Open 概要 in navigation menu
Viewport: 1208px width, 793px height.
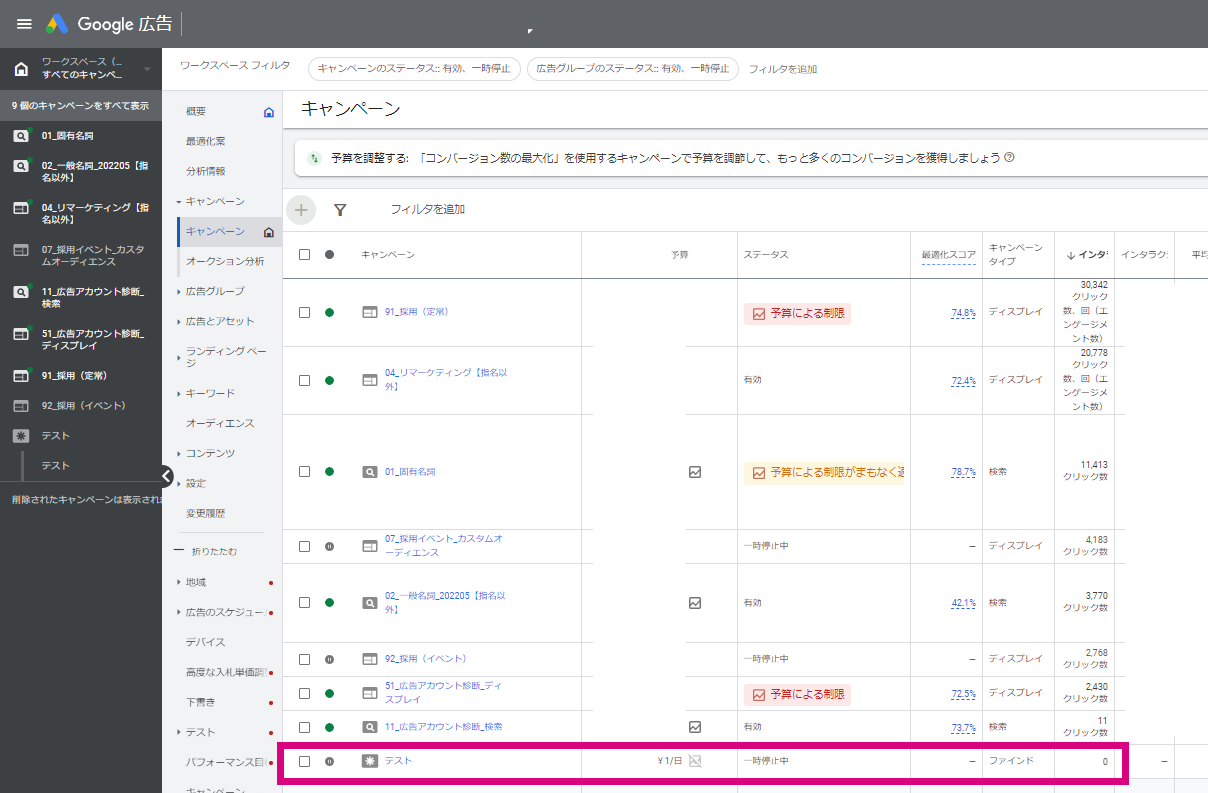(x=196, y=111)
